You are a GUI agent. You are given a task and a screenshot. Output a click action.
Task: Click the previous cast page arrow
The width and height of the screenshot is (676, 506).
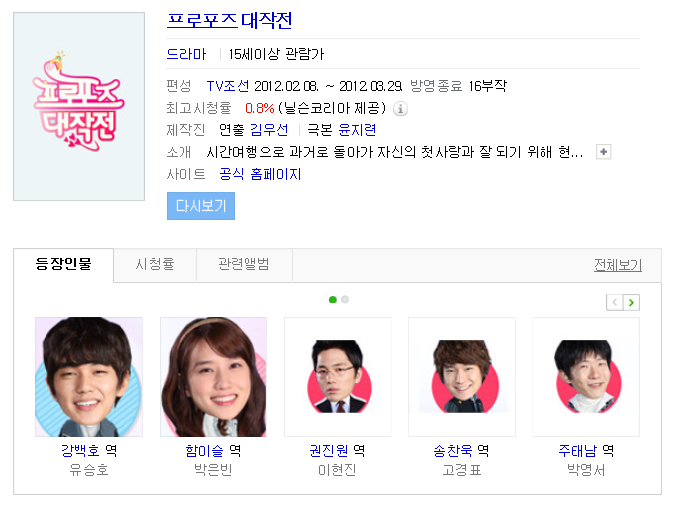pos(615,303)
